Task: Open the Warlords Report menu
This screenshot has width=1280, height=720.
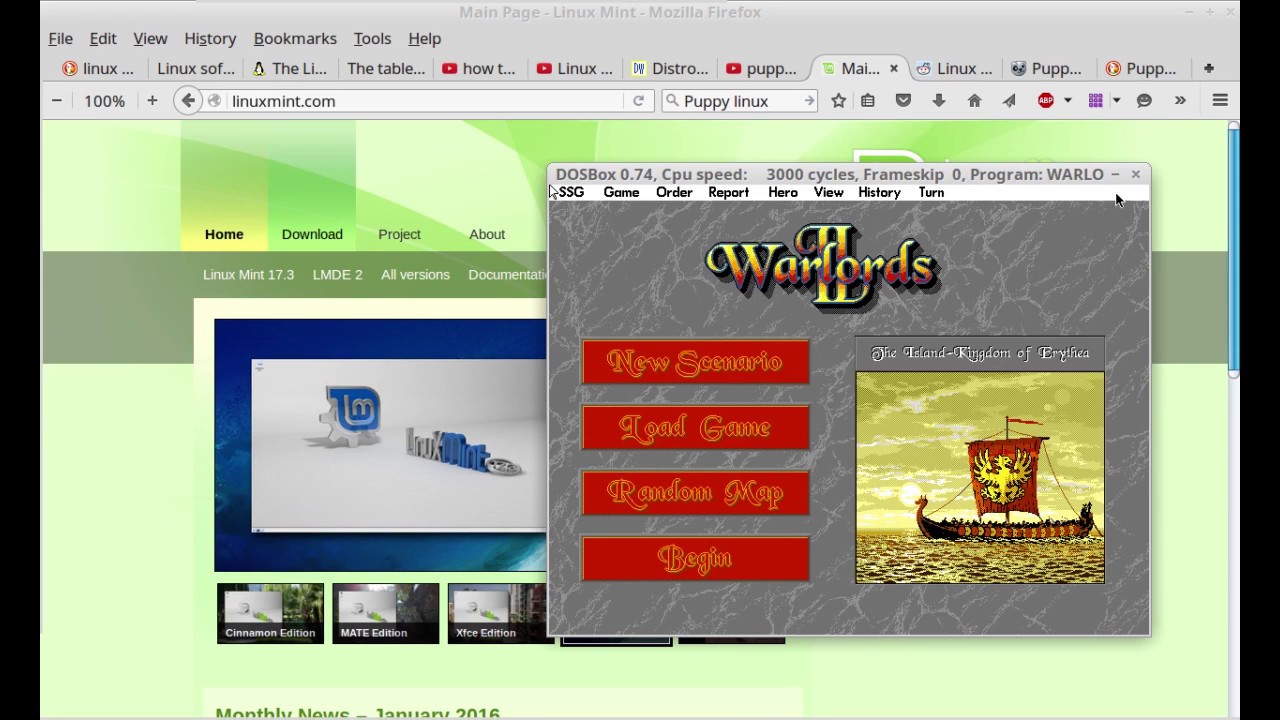Action: coord(728,192)
